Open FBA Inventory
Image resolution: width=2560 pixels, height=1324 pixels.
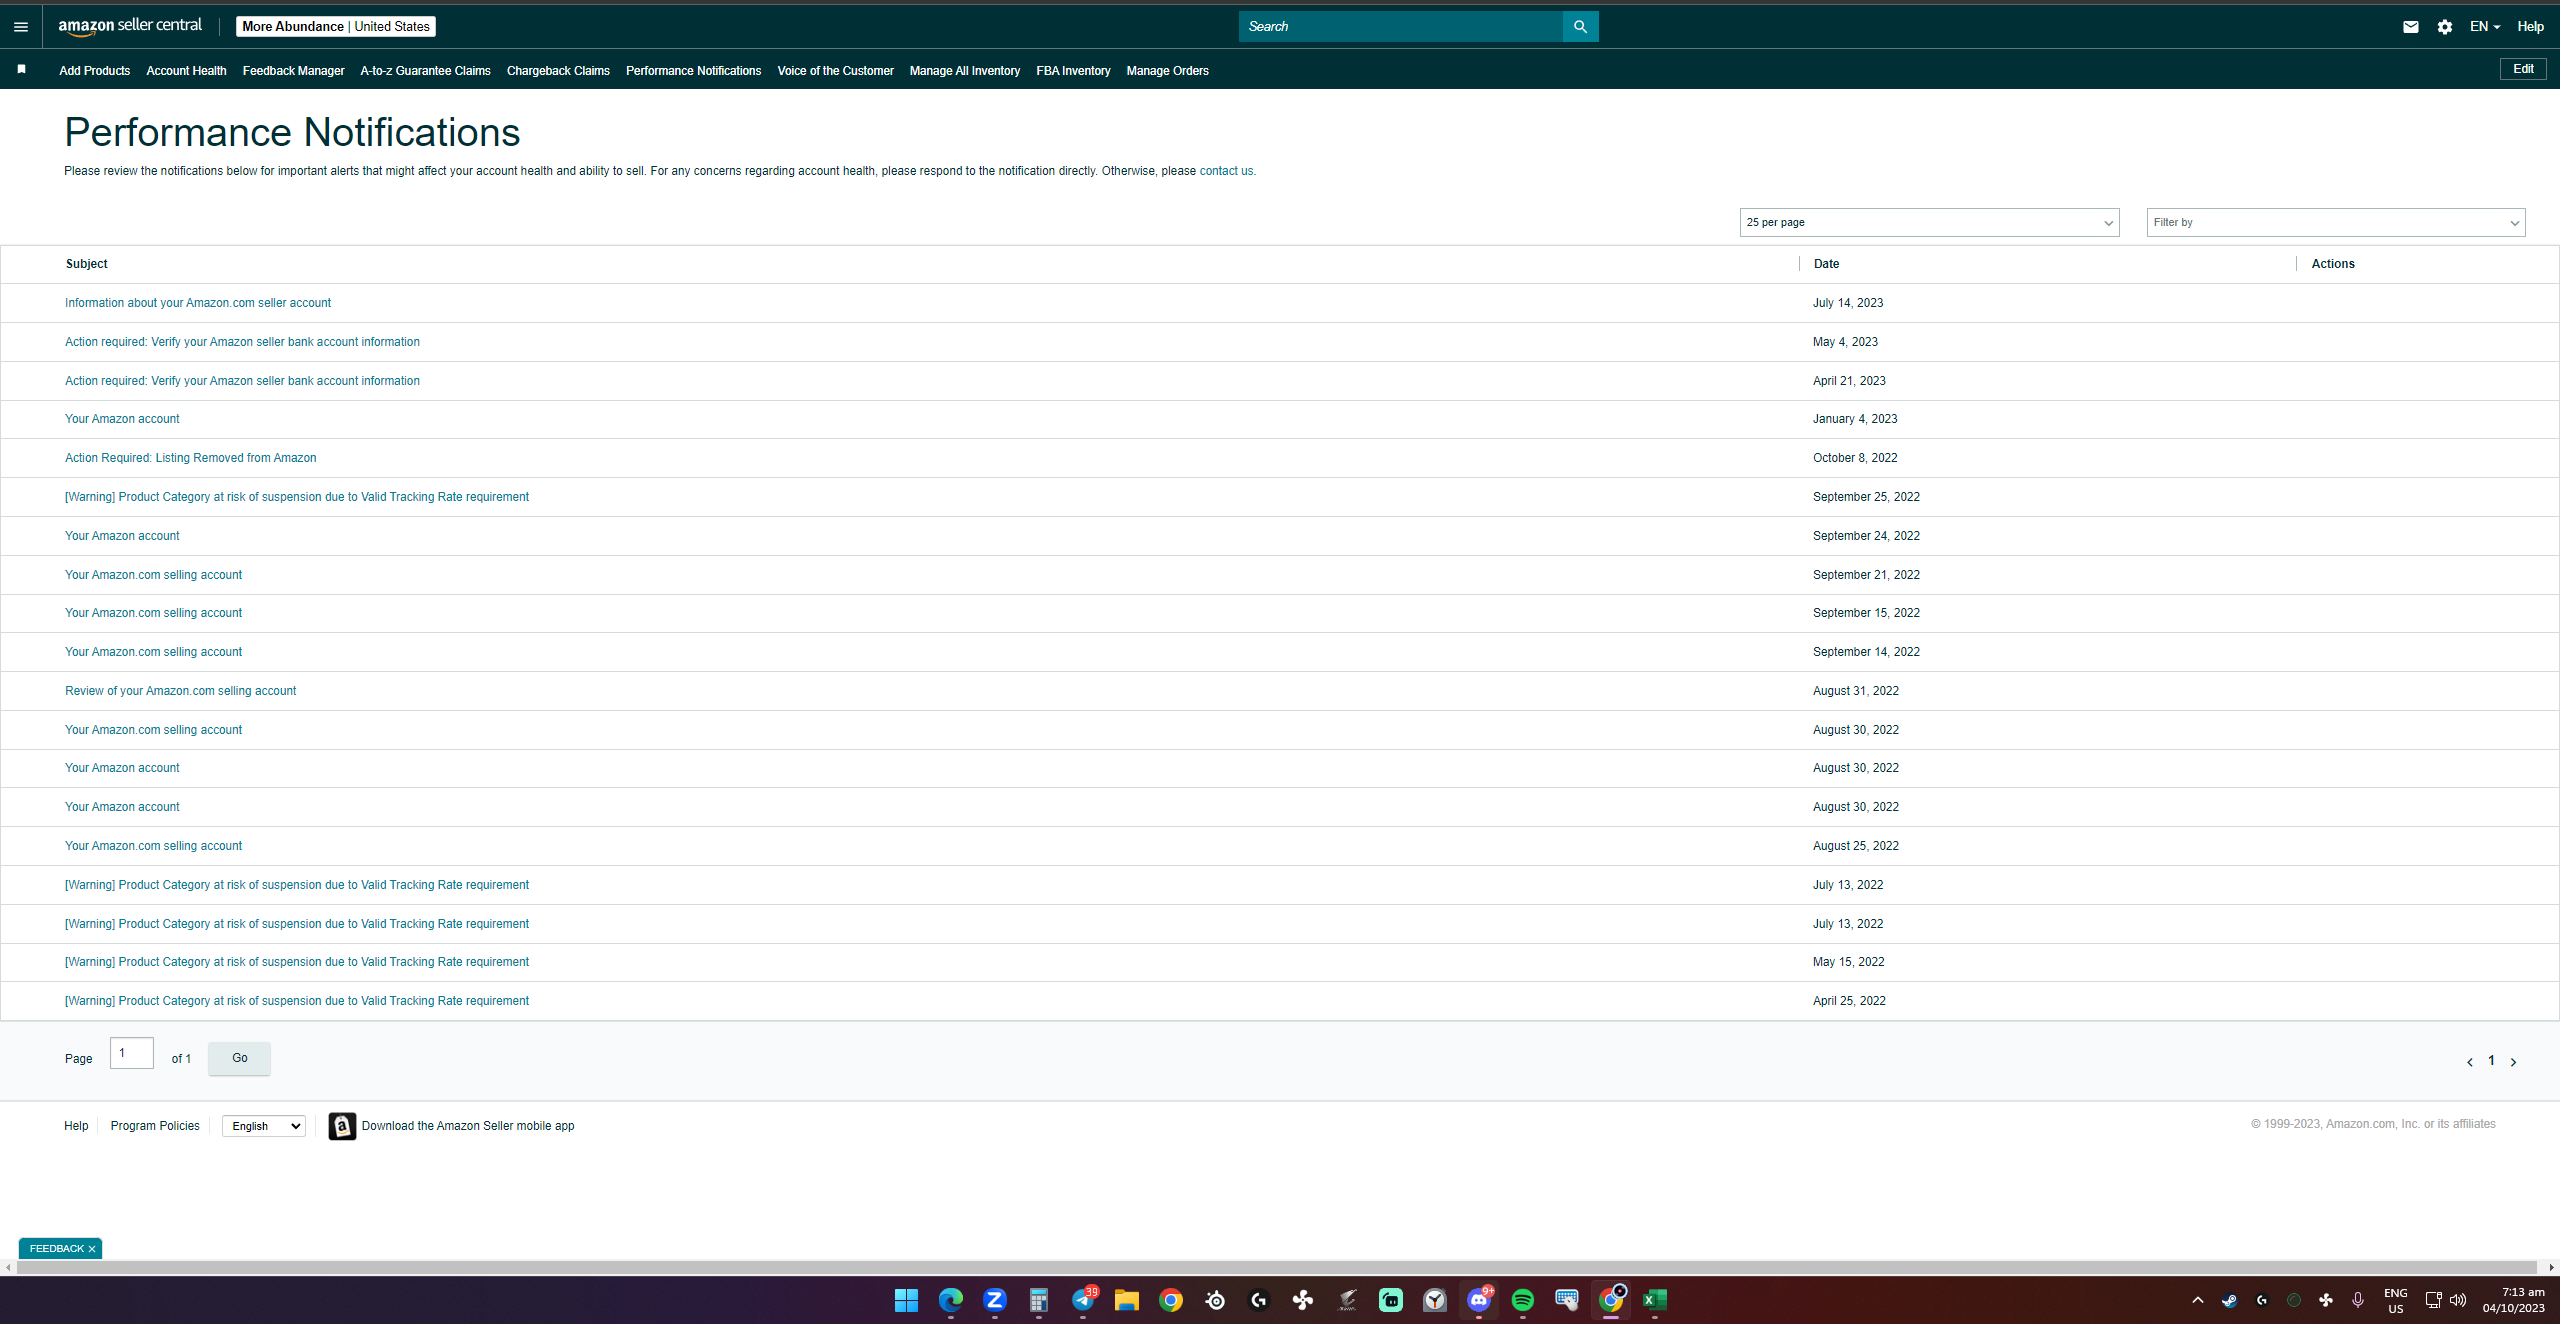coord(1073,71)
